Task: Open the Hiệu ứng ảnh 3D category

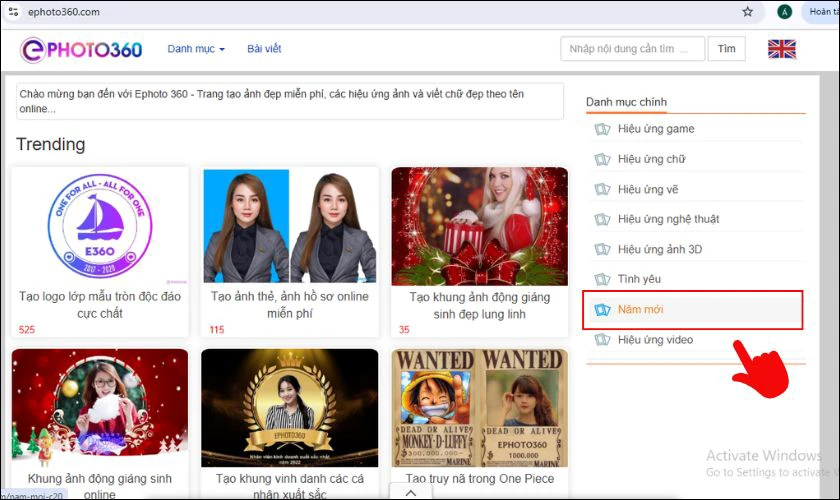Action: pos(659,249)
